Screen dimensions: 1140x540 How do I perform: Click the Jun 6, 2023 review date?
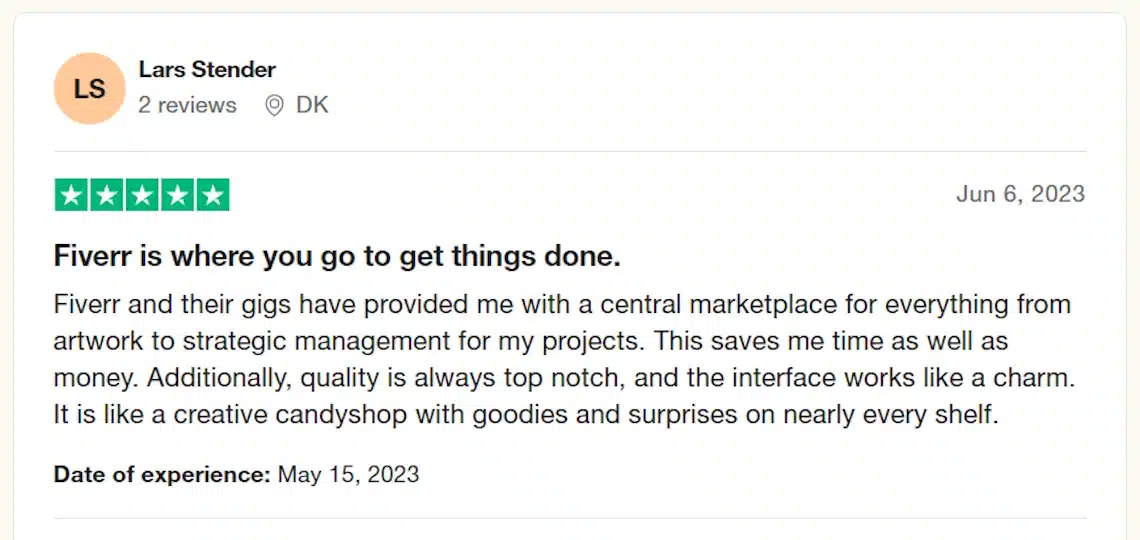pos(1021,194)
